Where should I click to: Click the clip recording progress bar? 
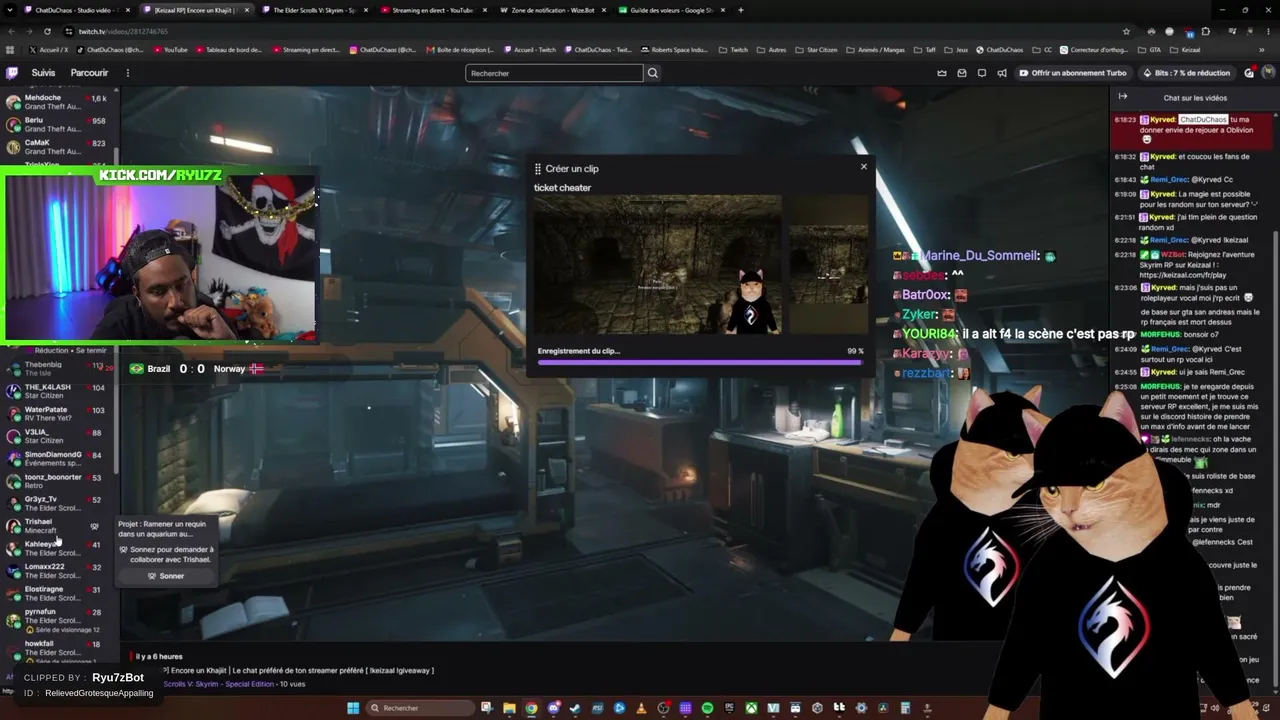700,362
